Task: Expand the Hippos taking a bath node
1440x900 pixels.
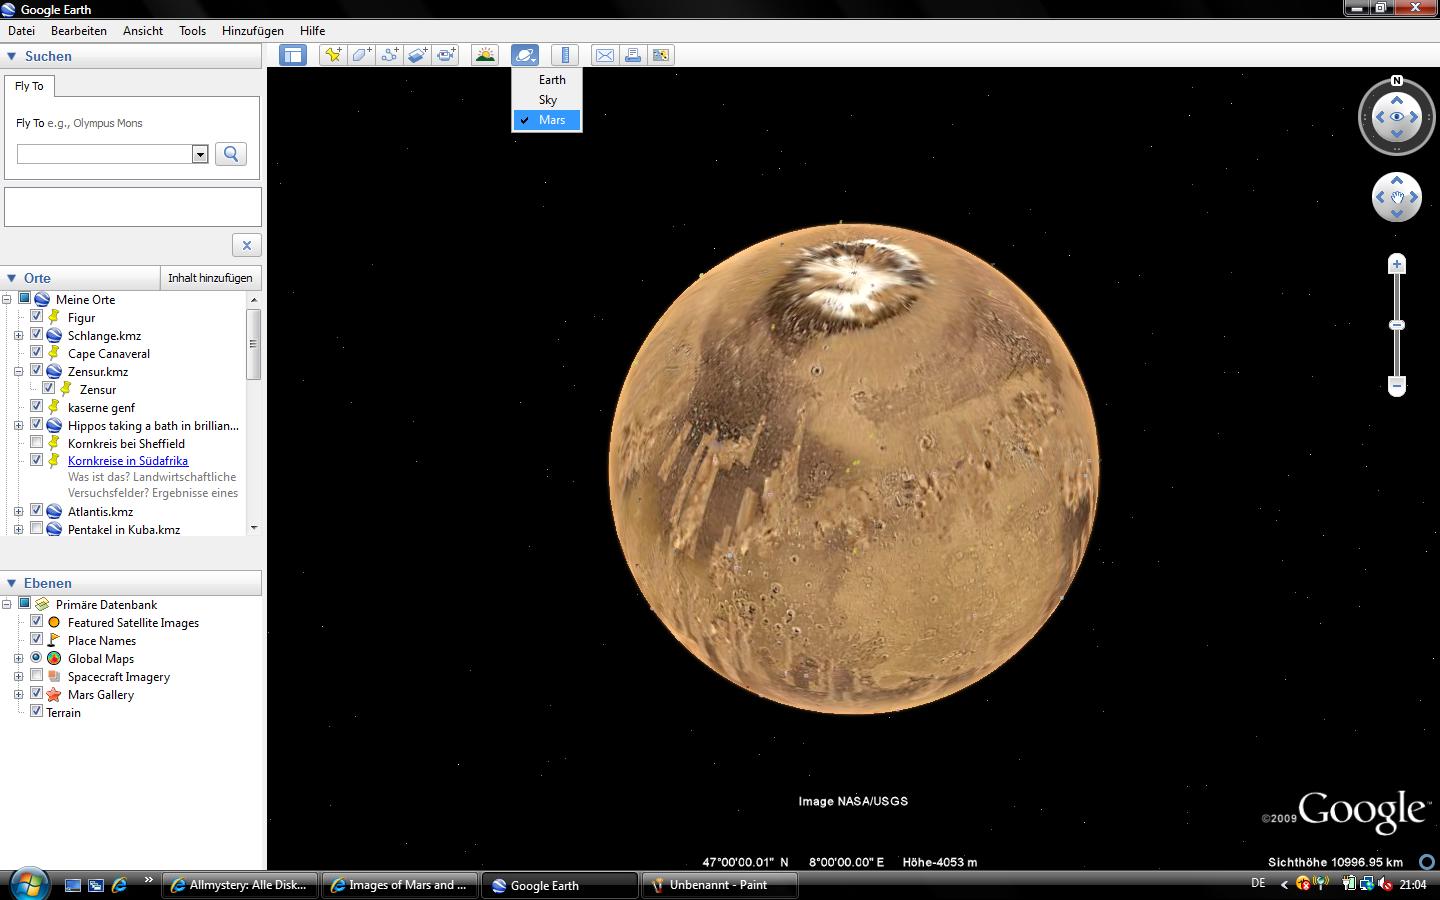Action: (x=19, y=425)
